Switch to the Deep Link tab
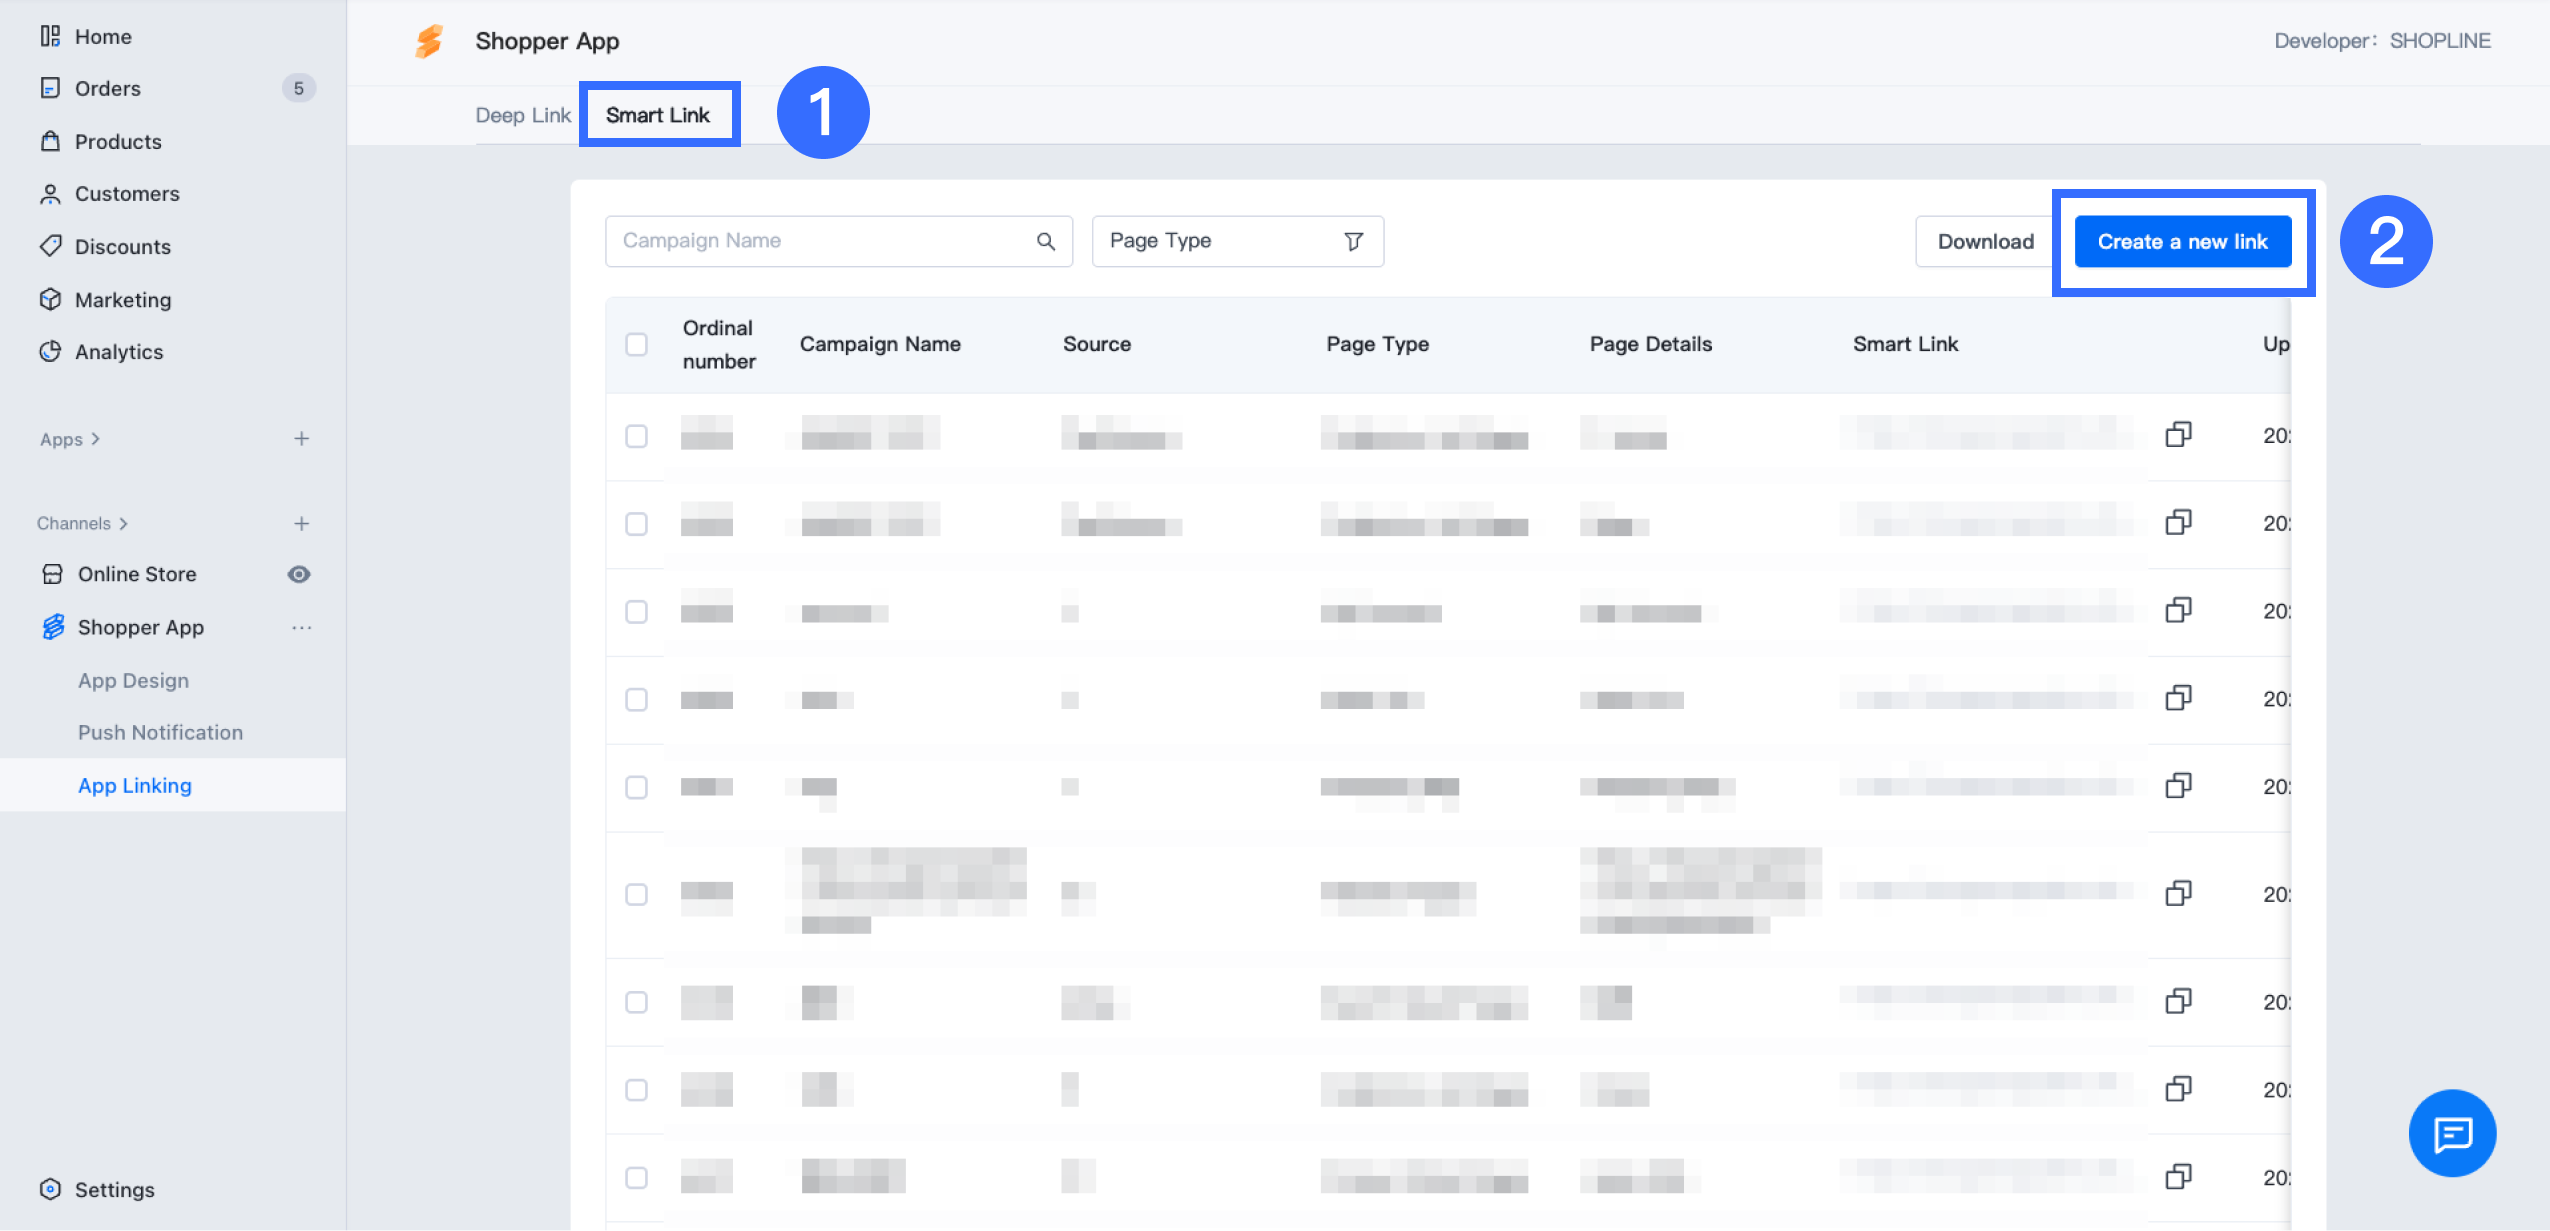Image resolution: width=2550 pixels, height=1231 pixels. (x=522, y=115)
